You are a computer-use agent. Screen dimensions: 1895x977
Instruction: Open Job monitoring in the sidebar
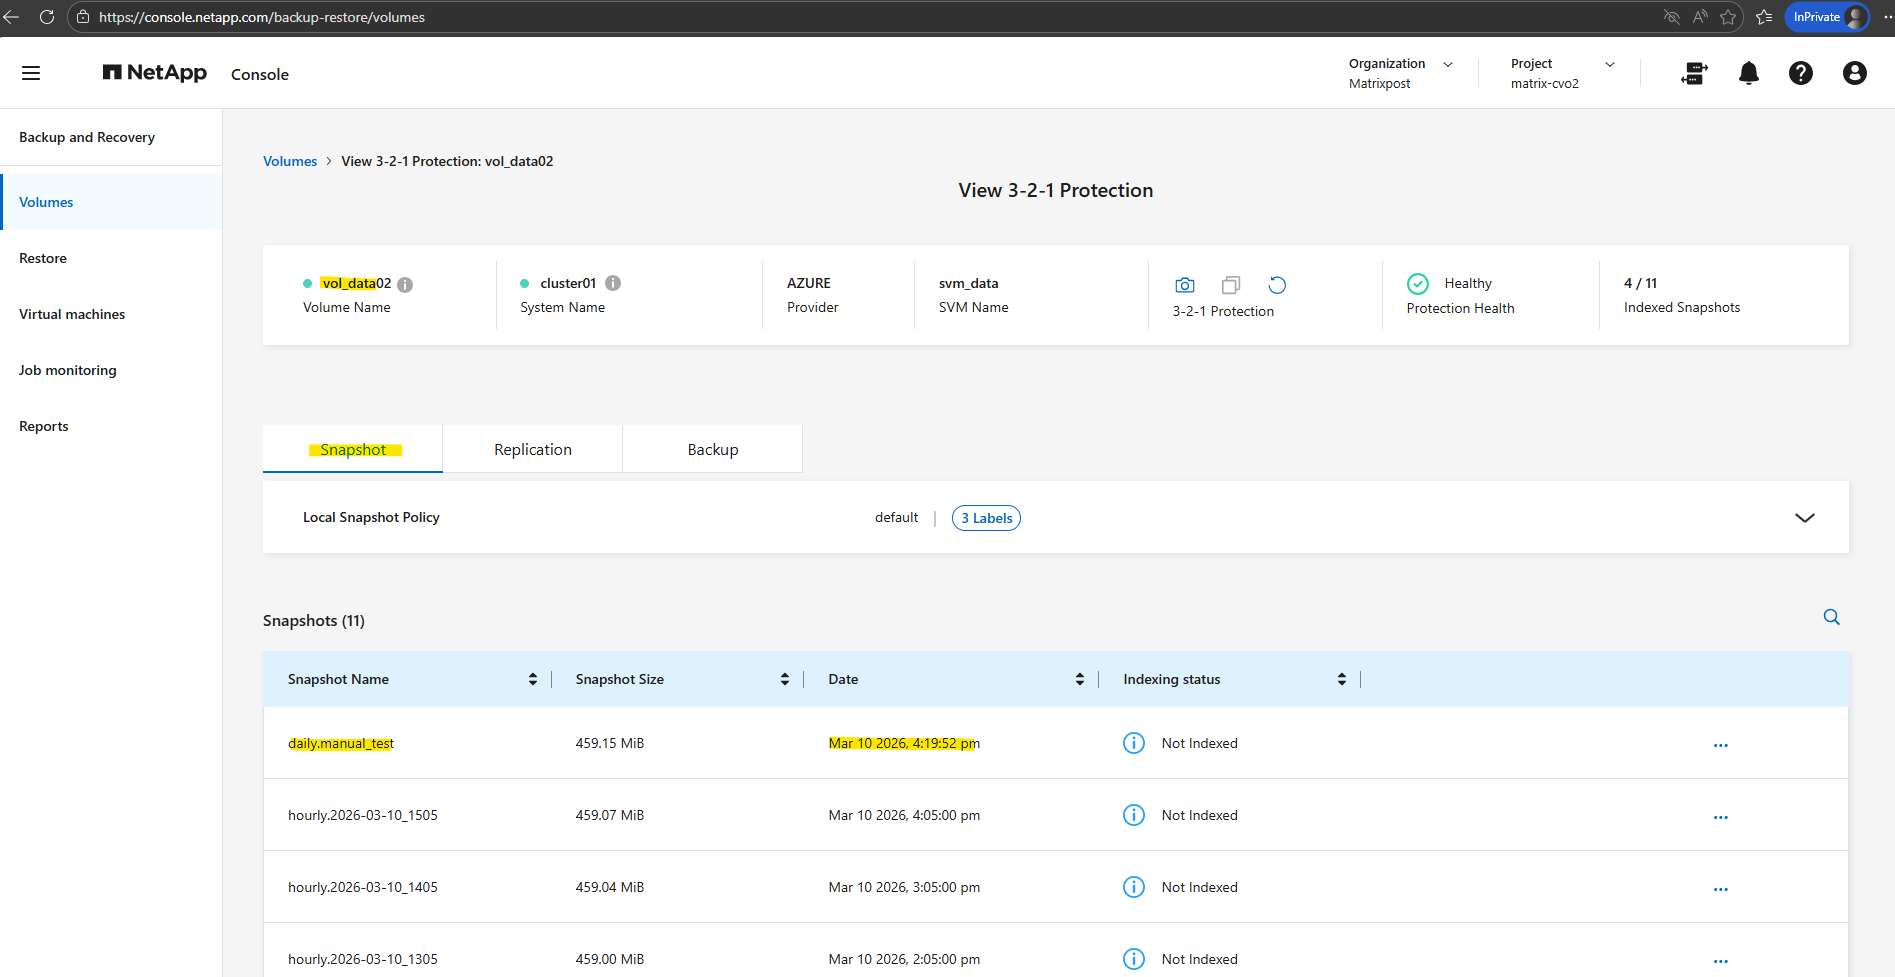[68, 370]
